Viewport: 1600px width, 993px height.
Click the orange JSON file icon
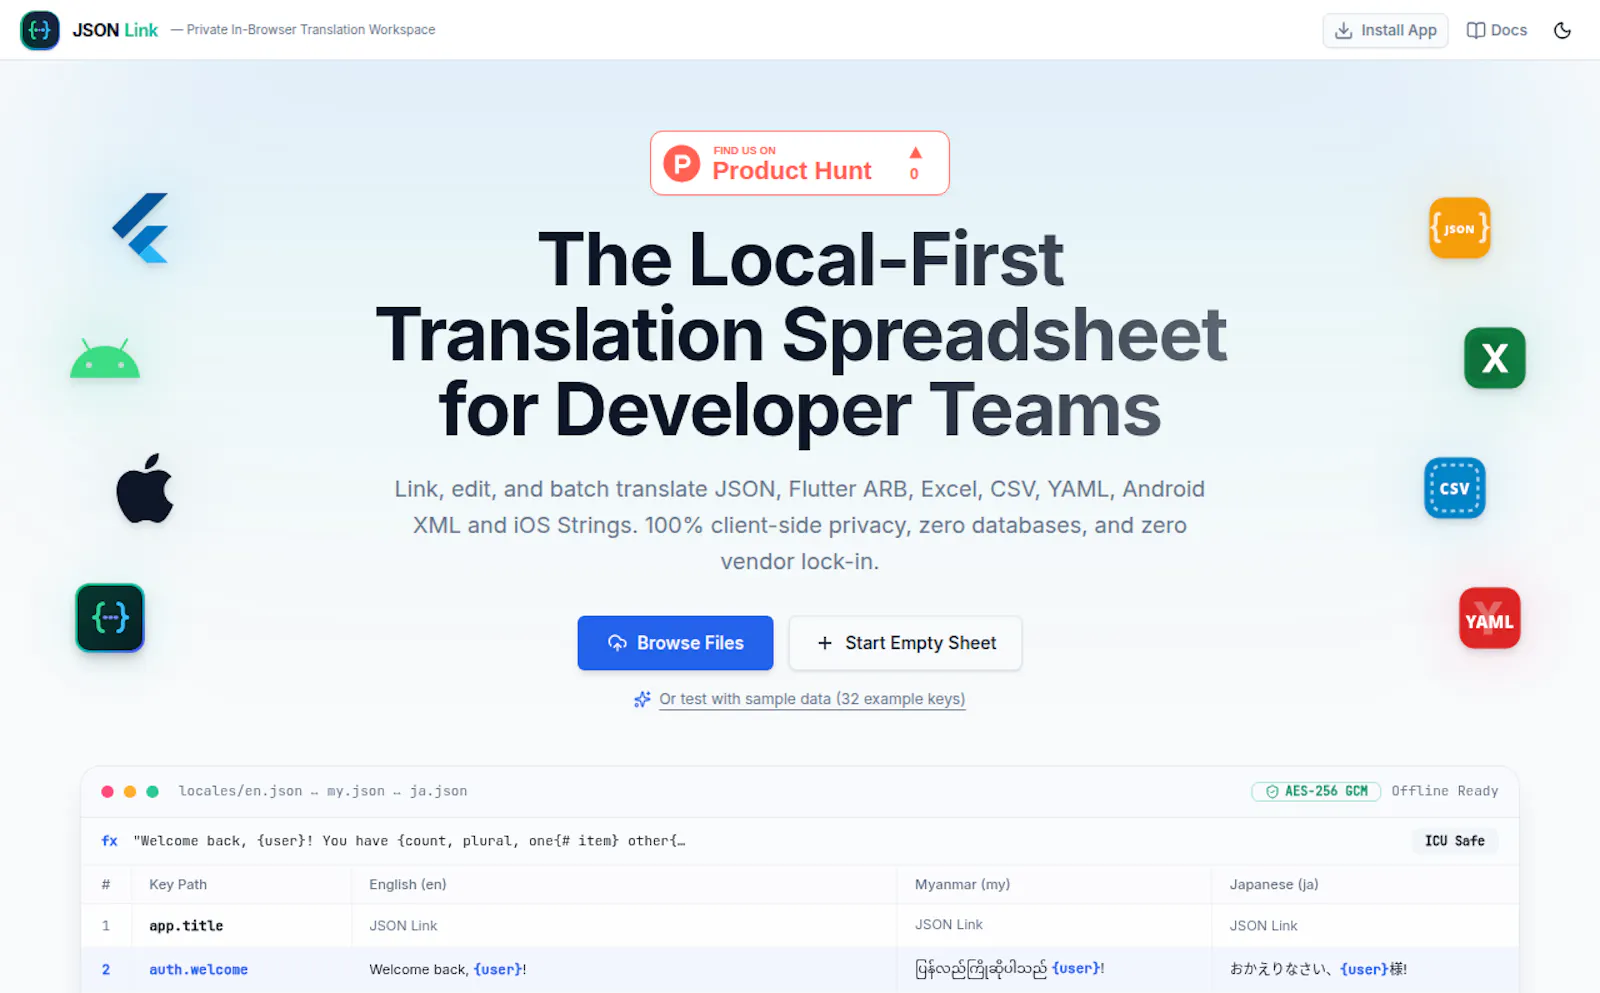point(1459,228)
